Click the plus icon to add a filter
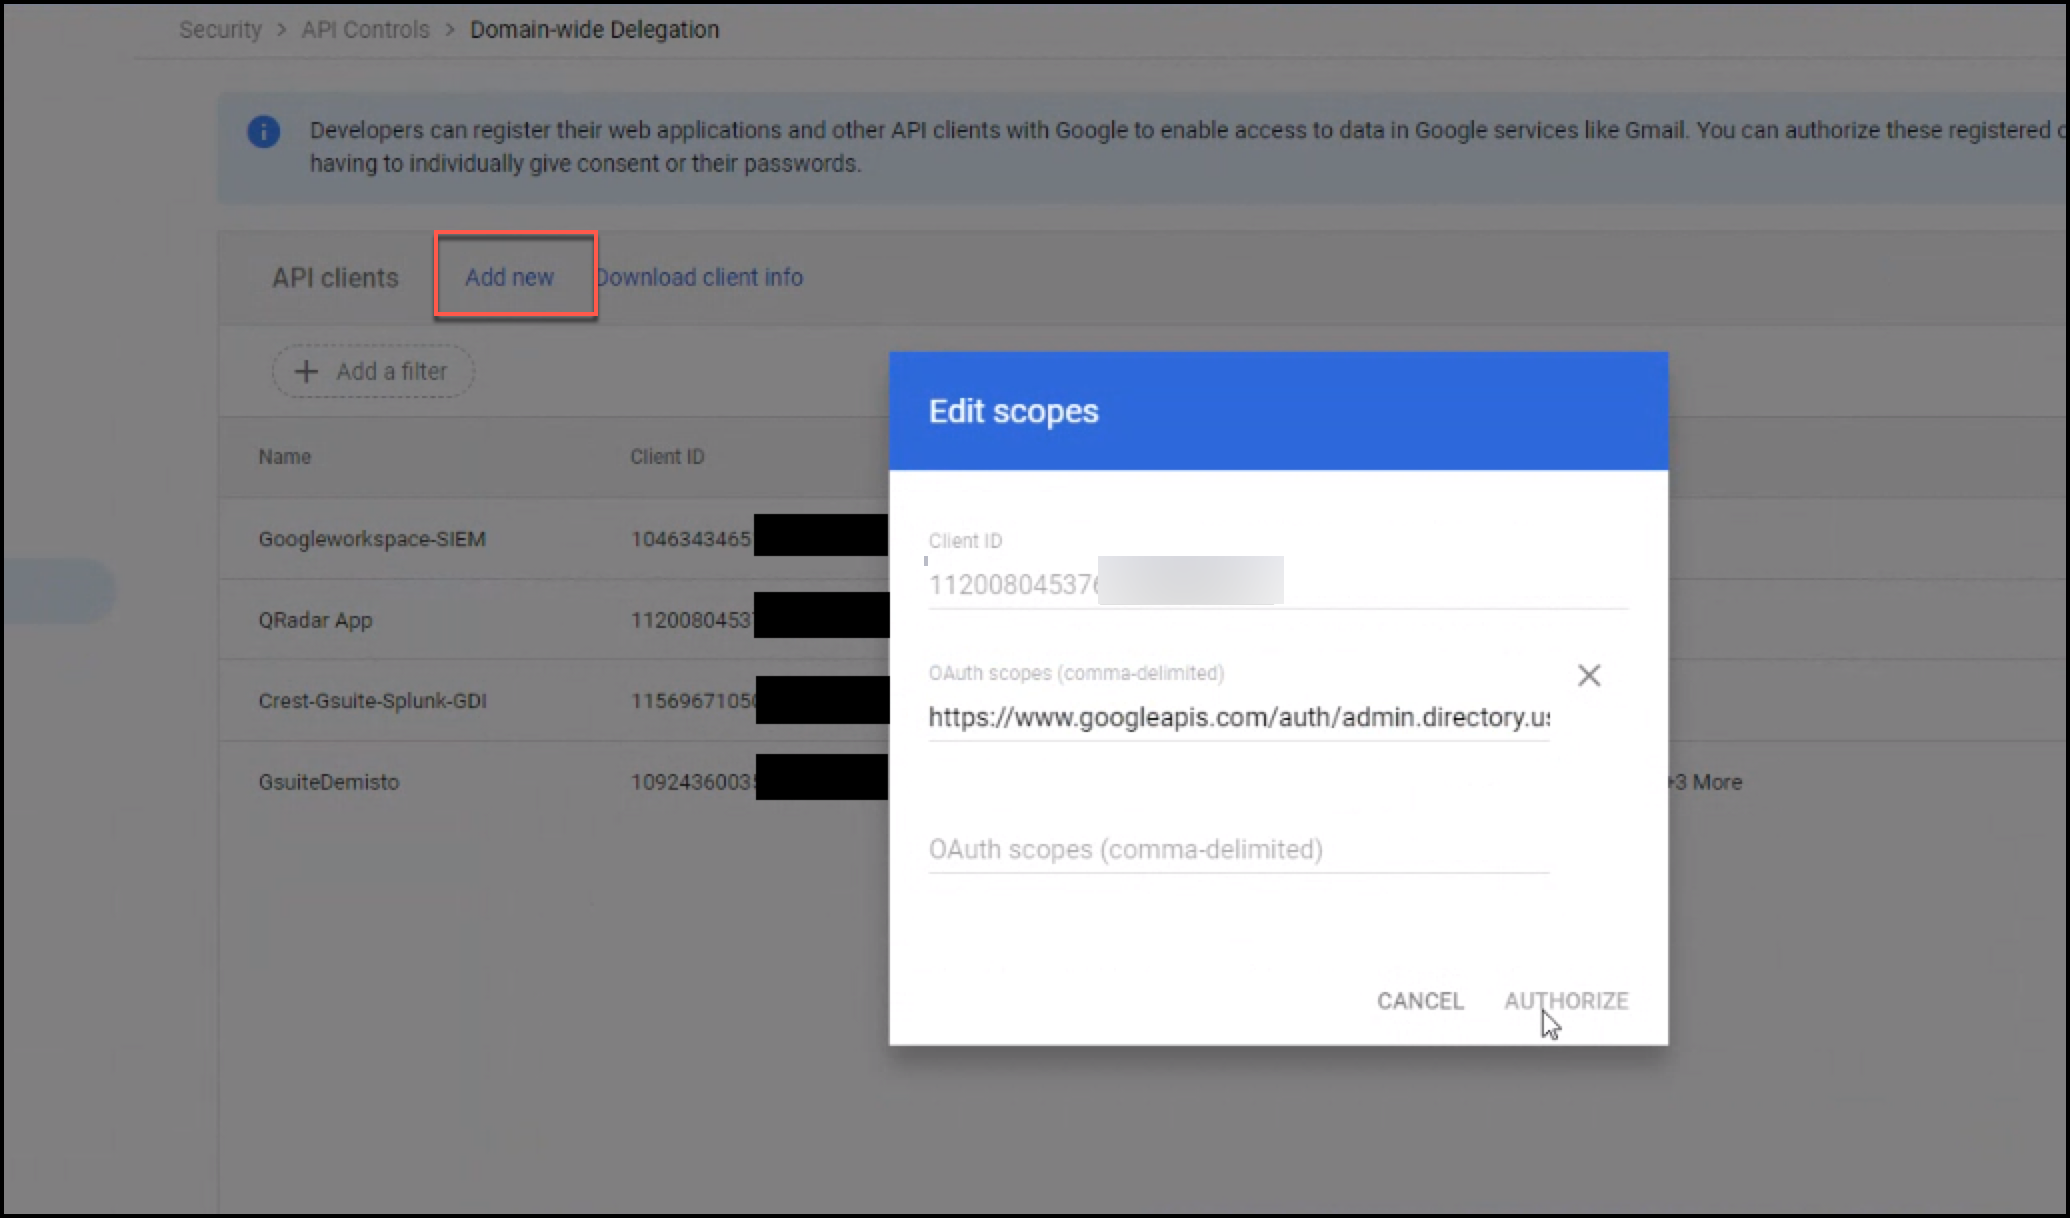Screen dimensions: 2070x1218 (306, 371)
